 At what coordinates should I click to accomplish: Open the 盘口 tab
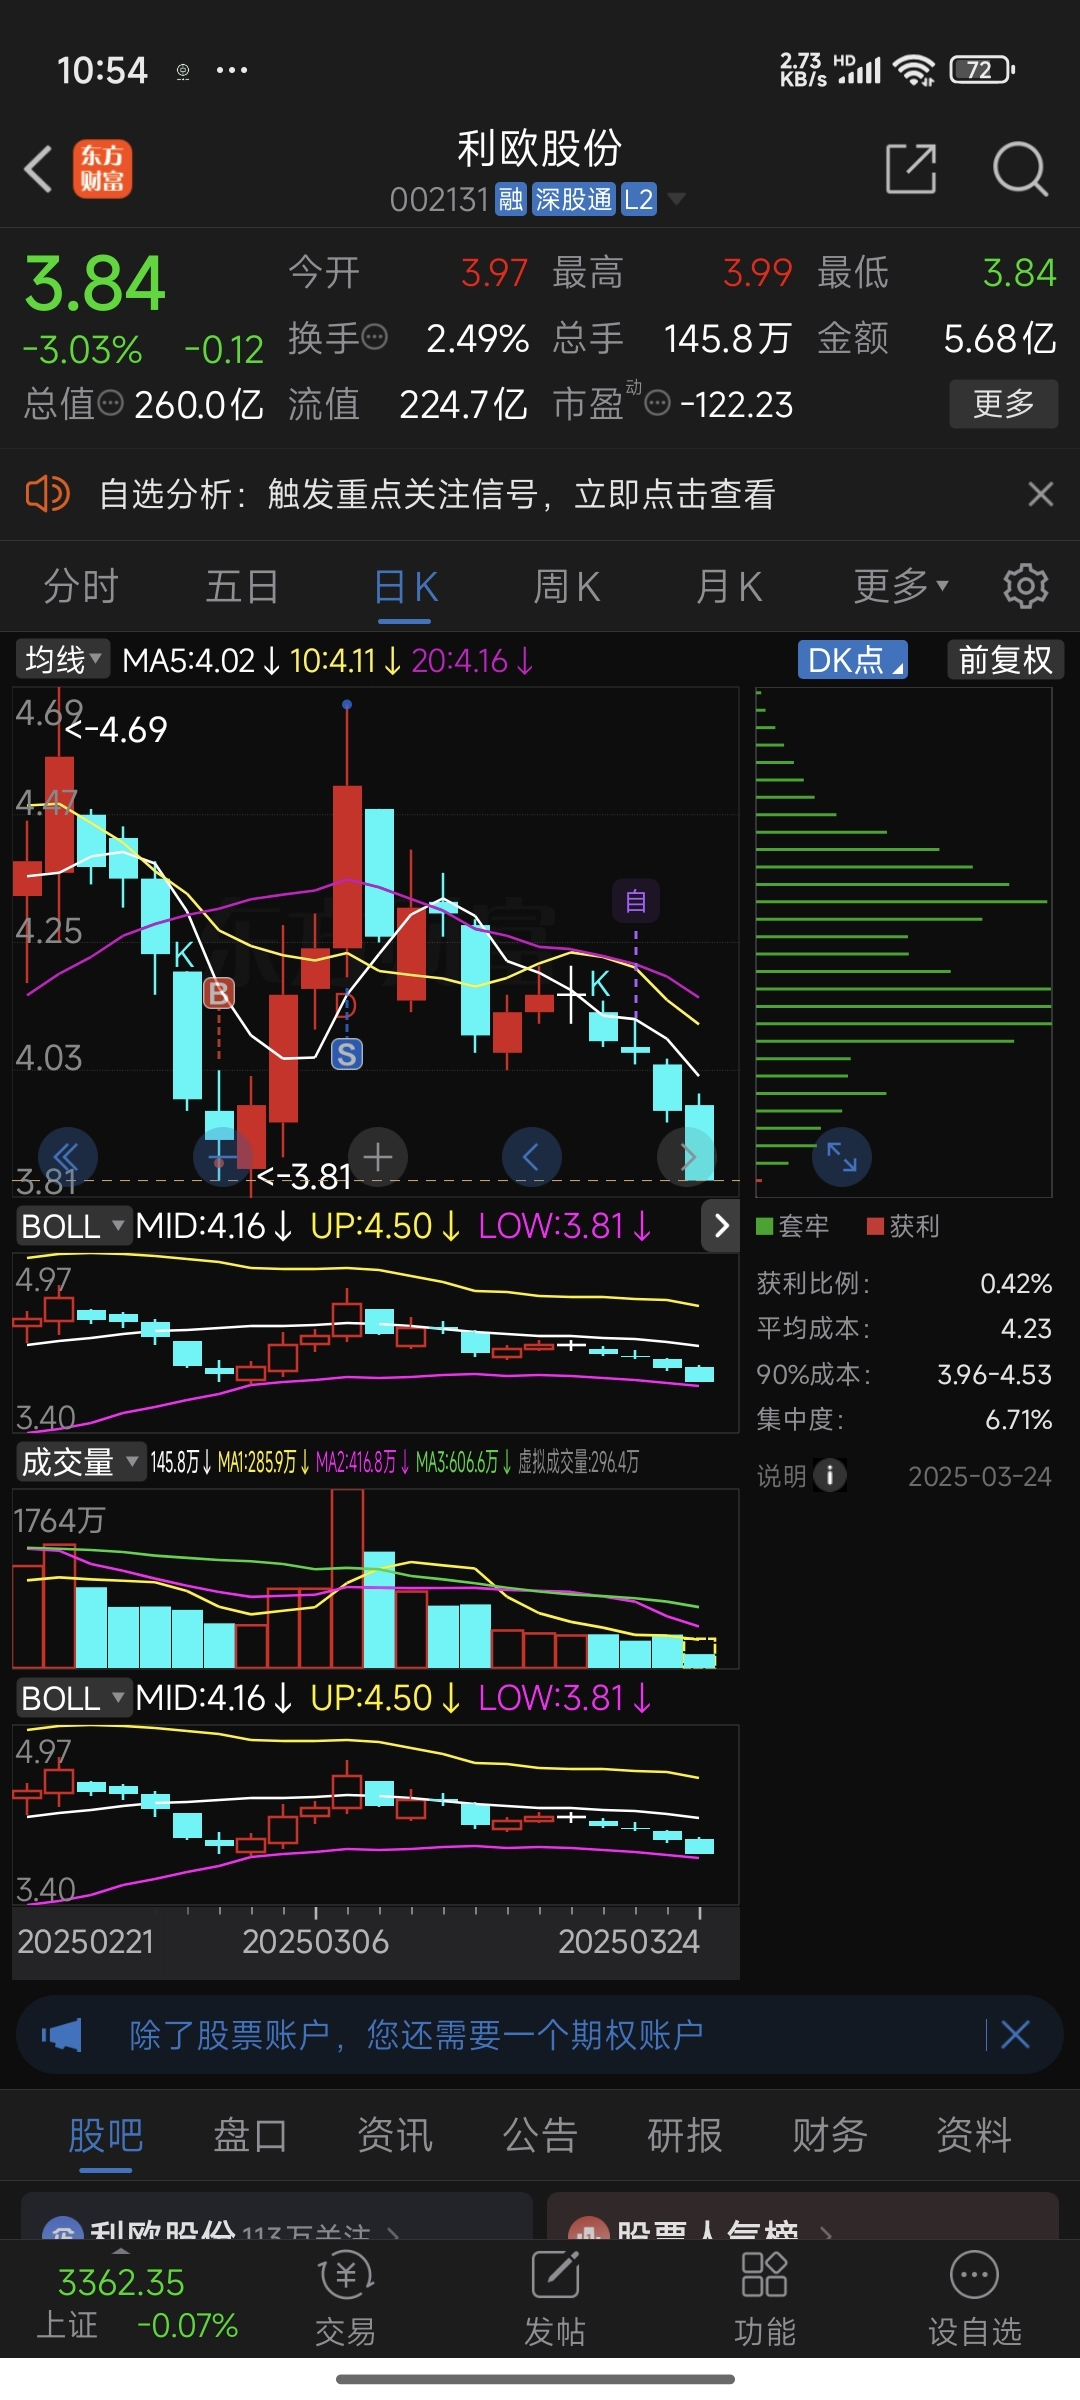[250, 2135]
